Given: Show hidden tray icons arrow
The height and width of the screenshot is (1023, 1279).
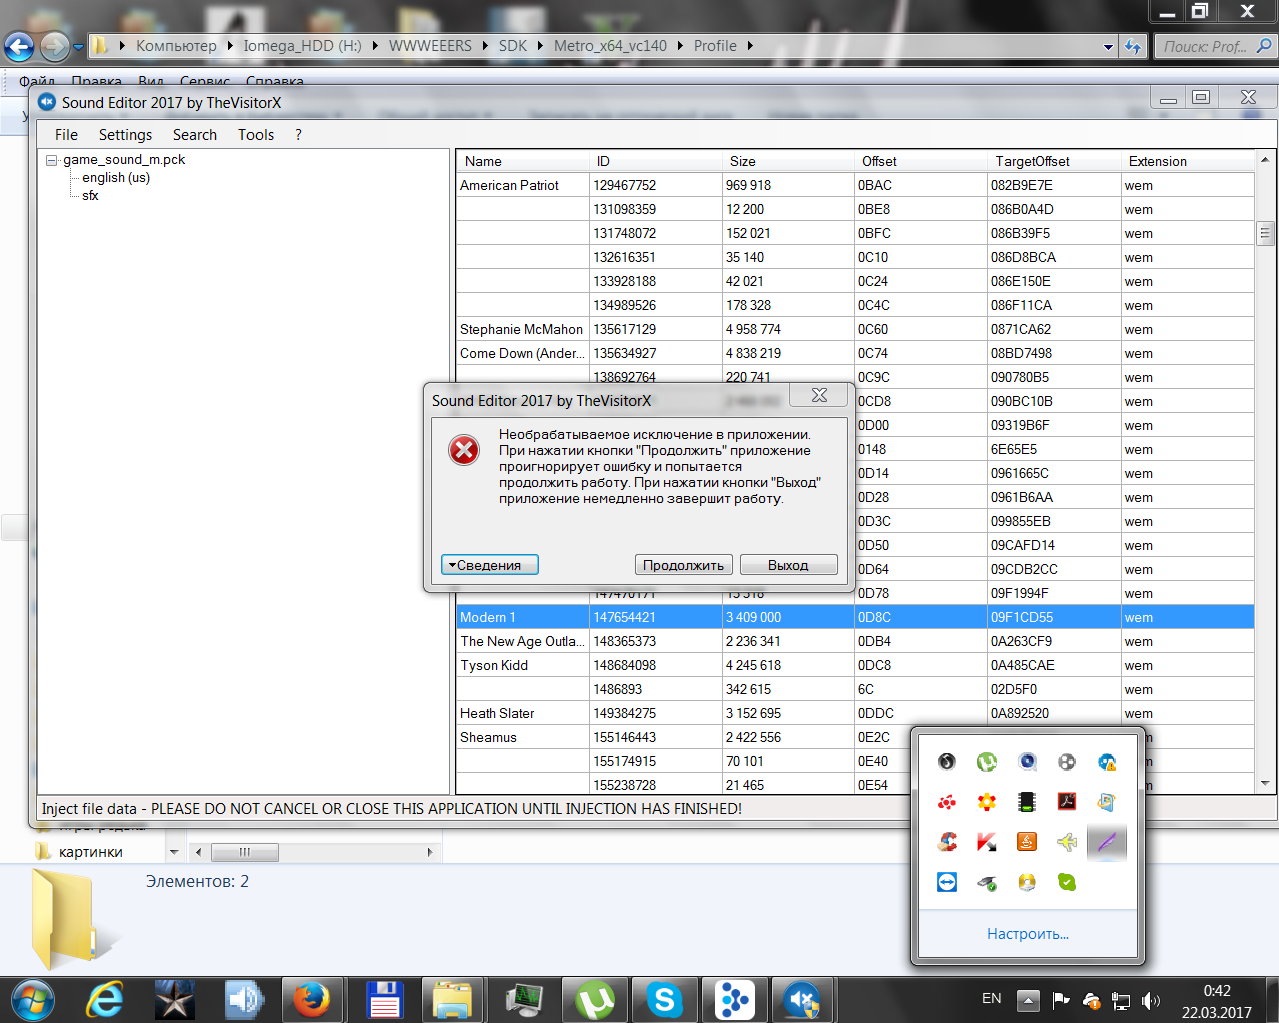Looking at the screenshot, I should [1028, 999].
